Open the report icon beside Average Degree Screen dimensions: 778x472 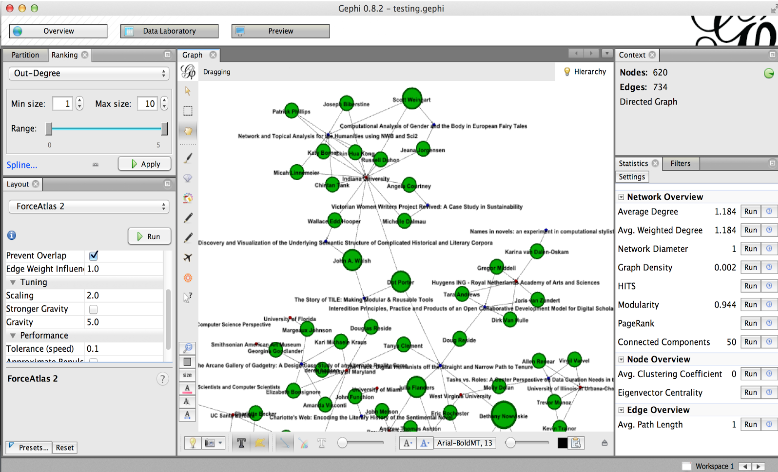point(769,211)
